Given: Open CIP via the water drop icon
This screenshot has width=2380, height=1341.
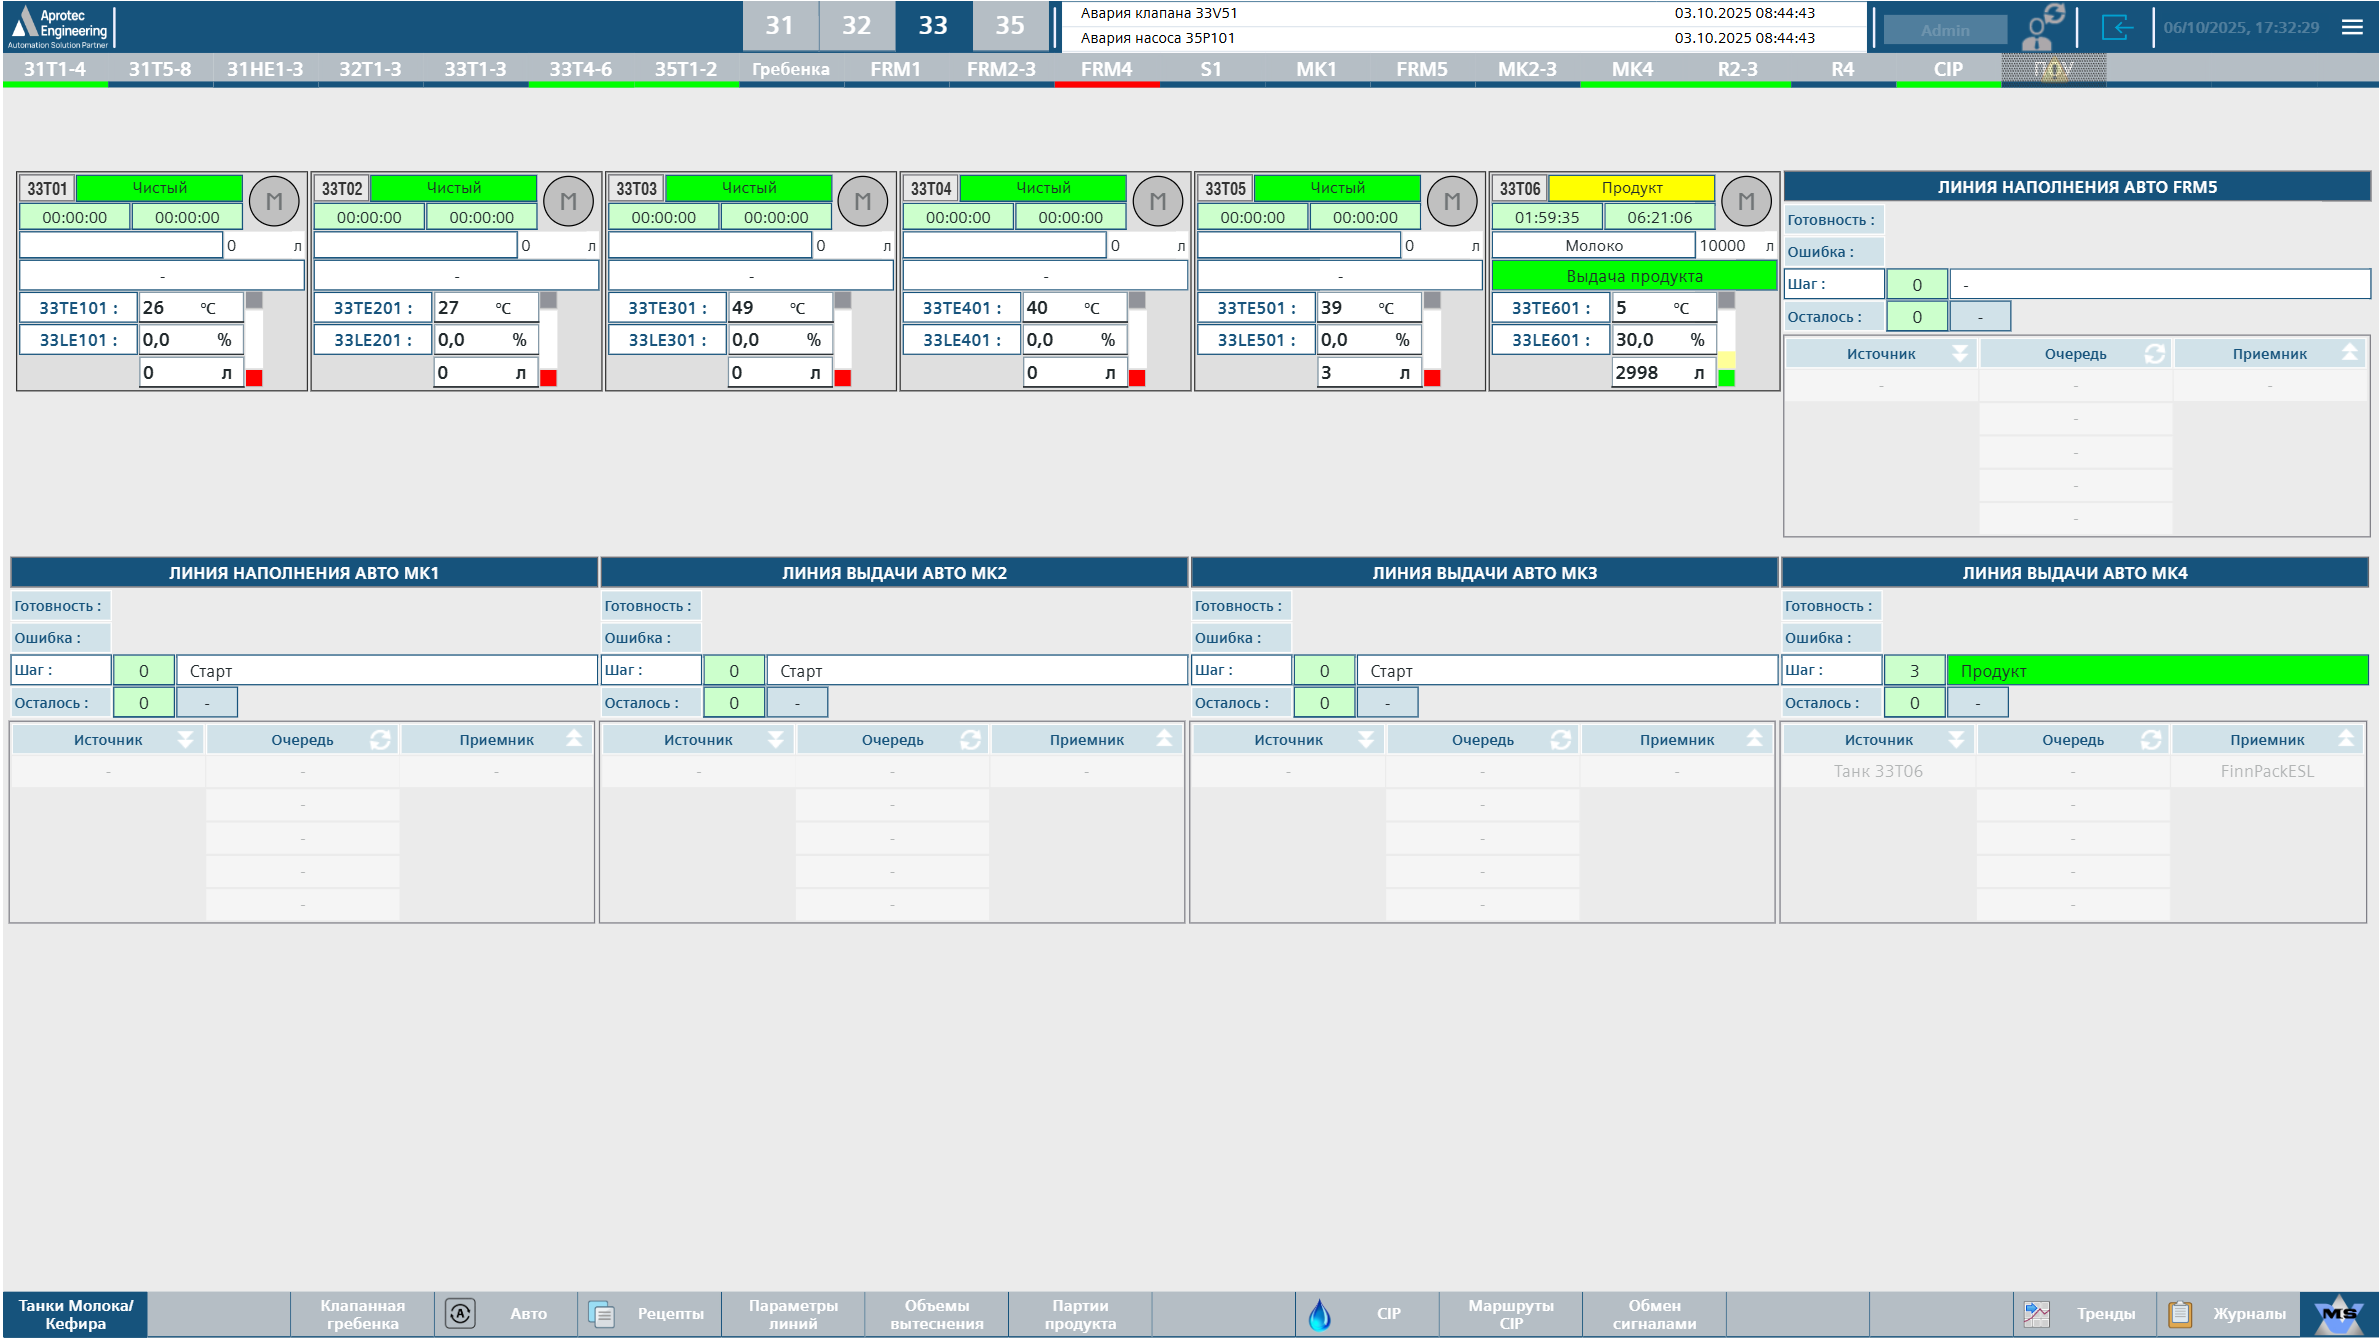Looking at the screenshot, I should click(1320, 1314).
